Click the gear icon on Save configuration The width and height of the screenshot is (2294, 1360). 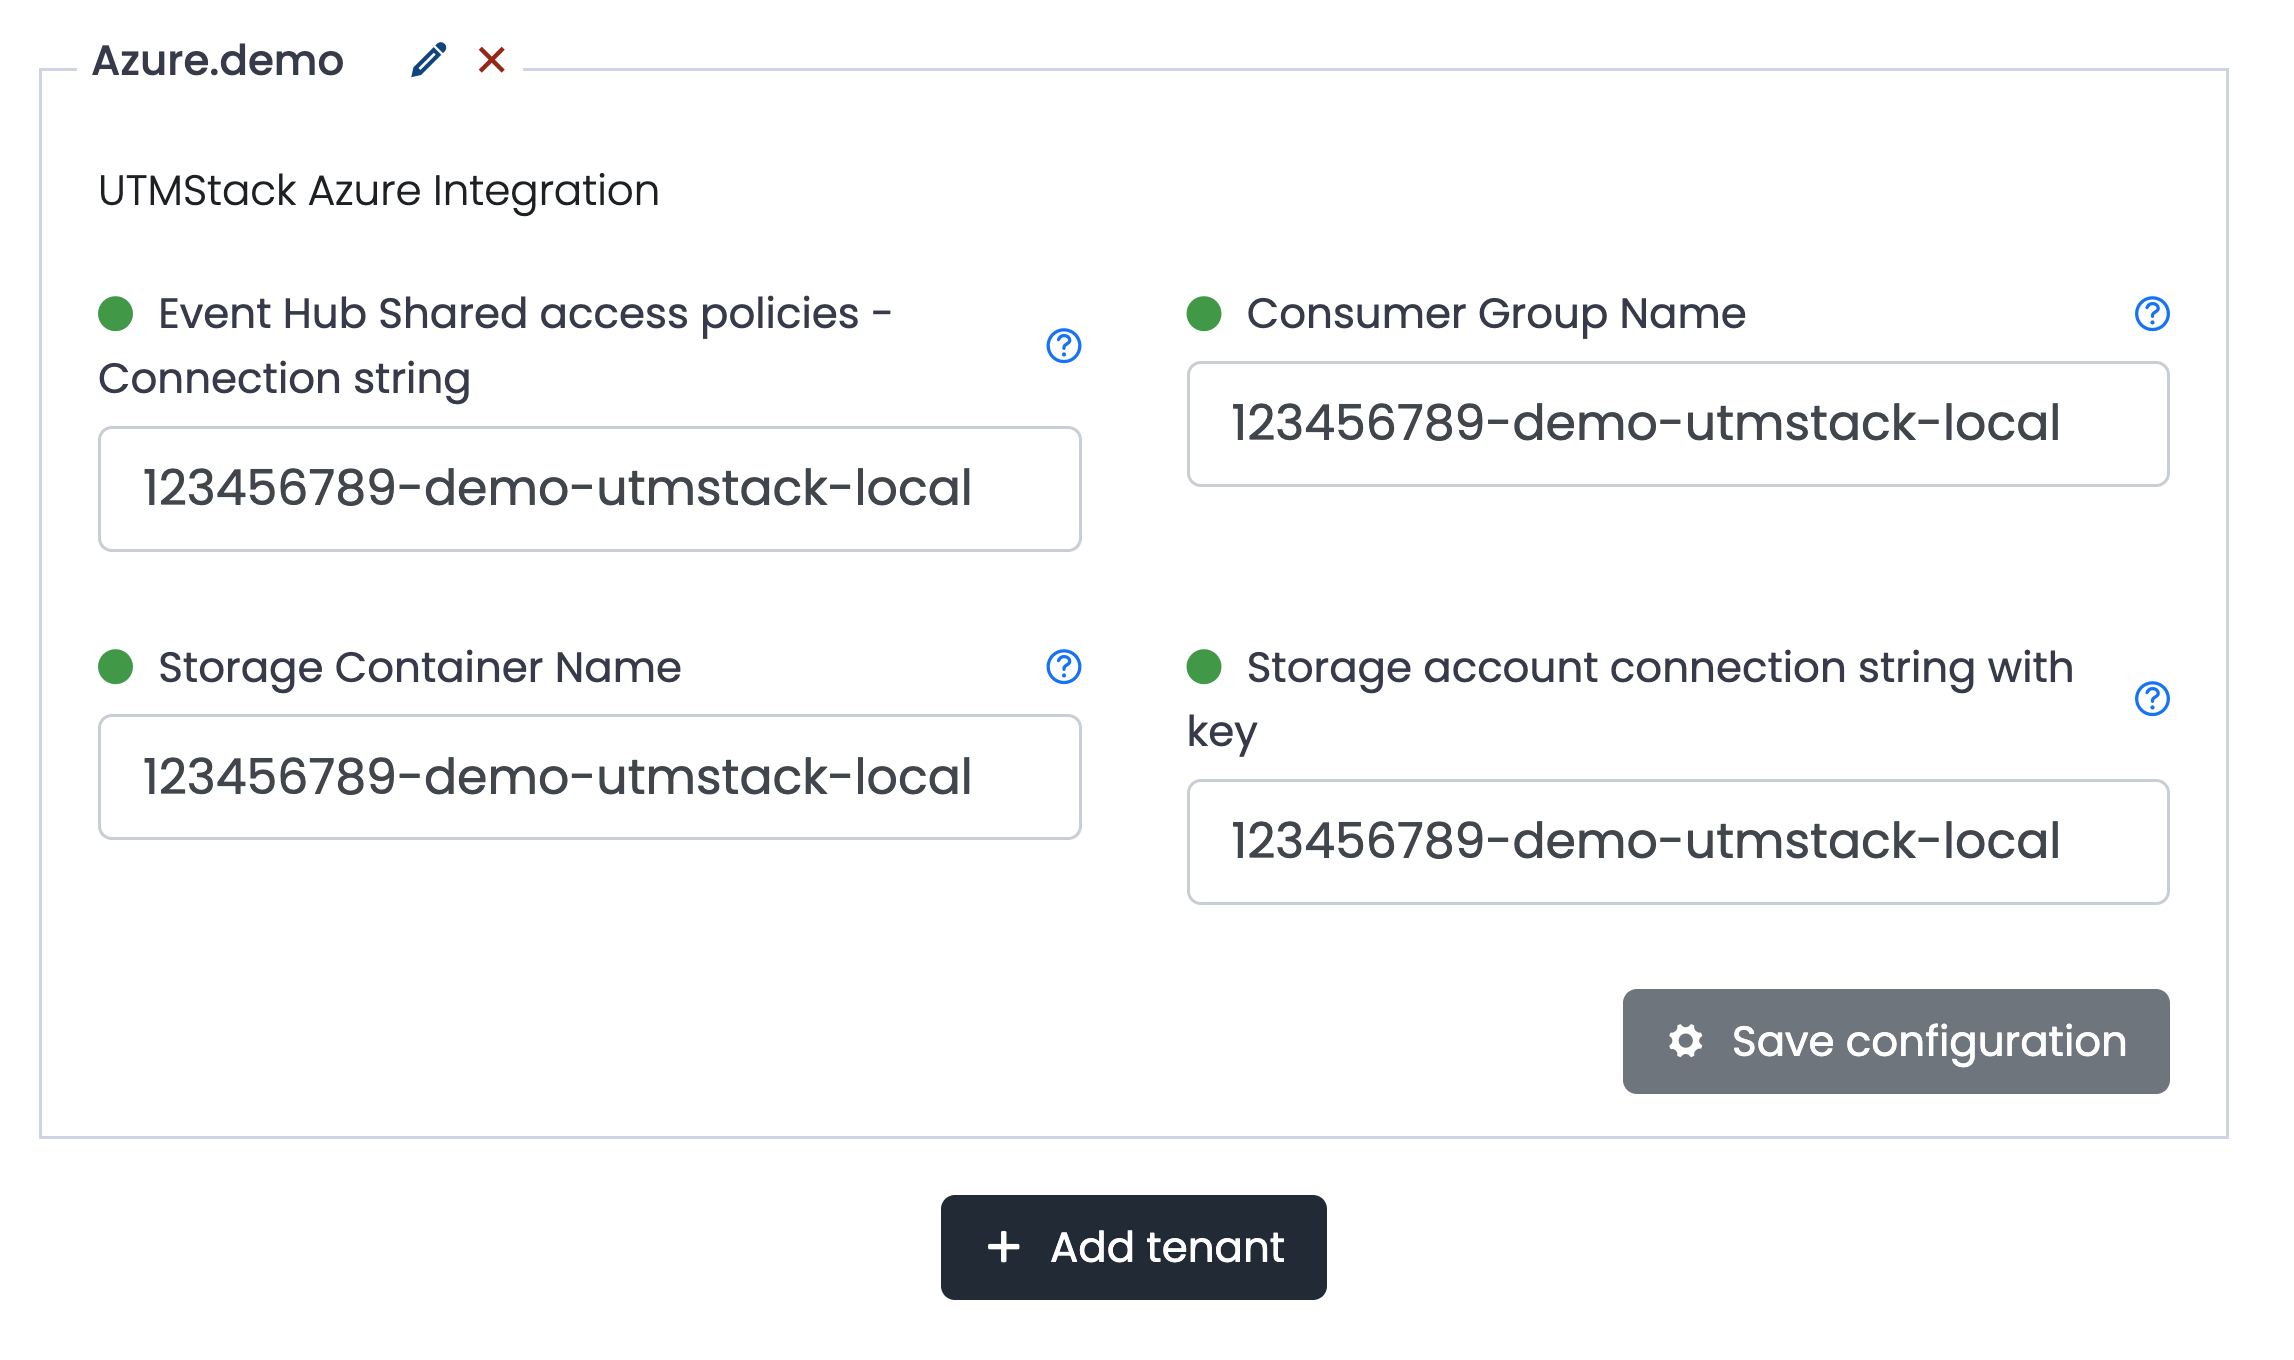1685,1041
